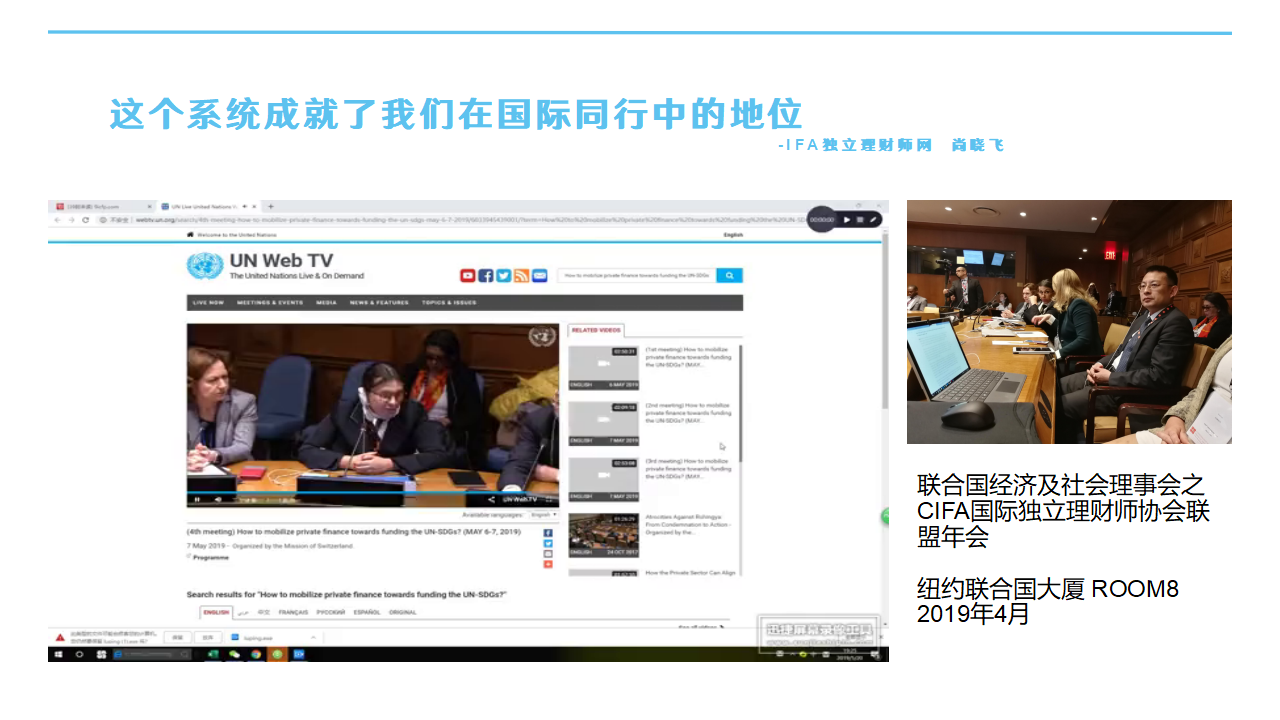
Task: Open the MEETINGS & EVENTS menu
Action: 269,302
